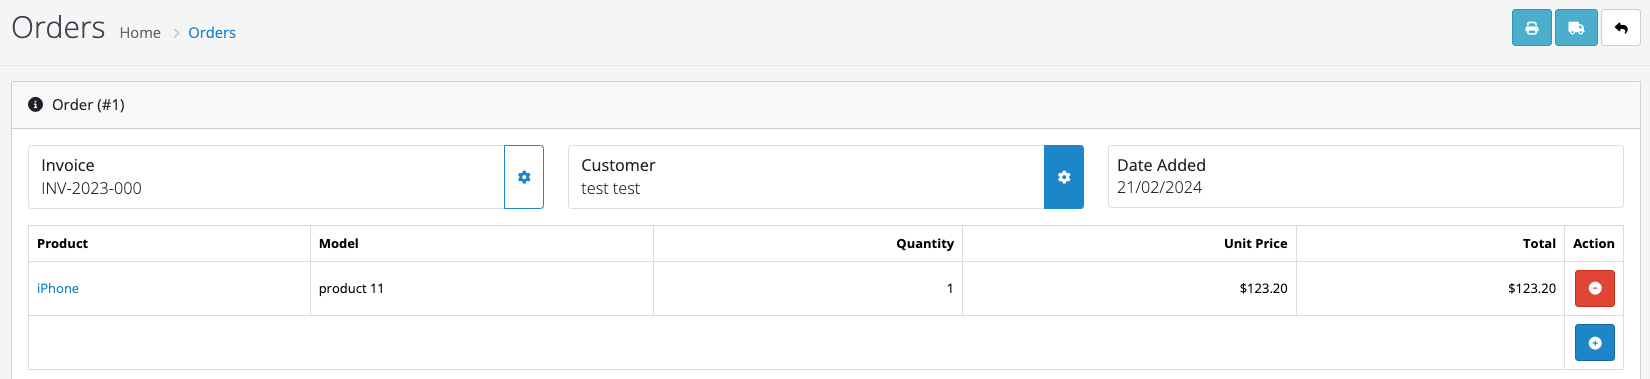Viewport: 1650px width, 379px height.
Task: Open the iPhone product link
Action: point(58,288)
